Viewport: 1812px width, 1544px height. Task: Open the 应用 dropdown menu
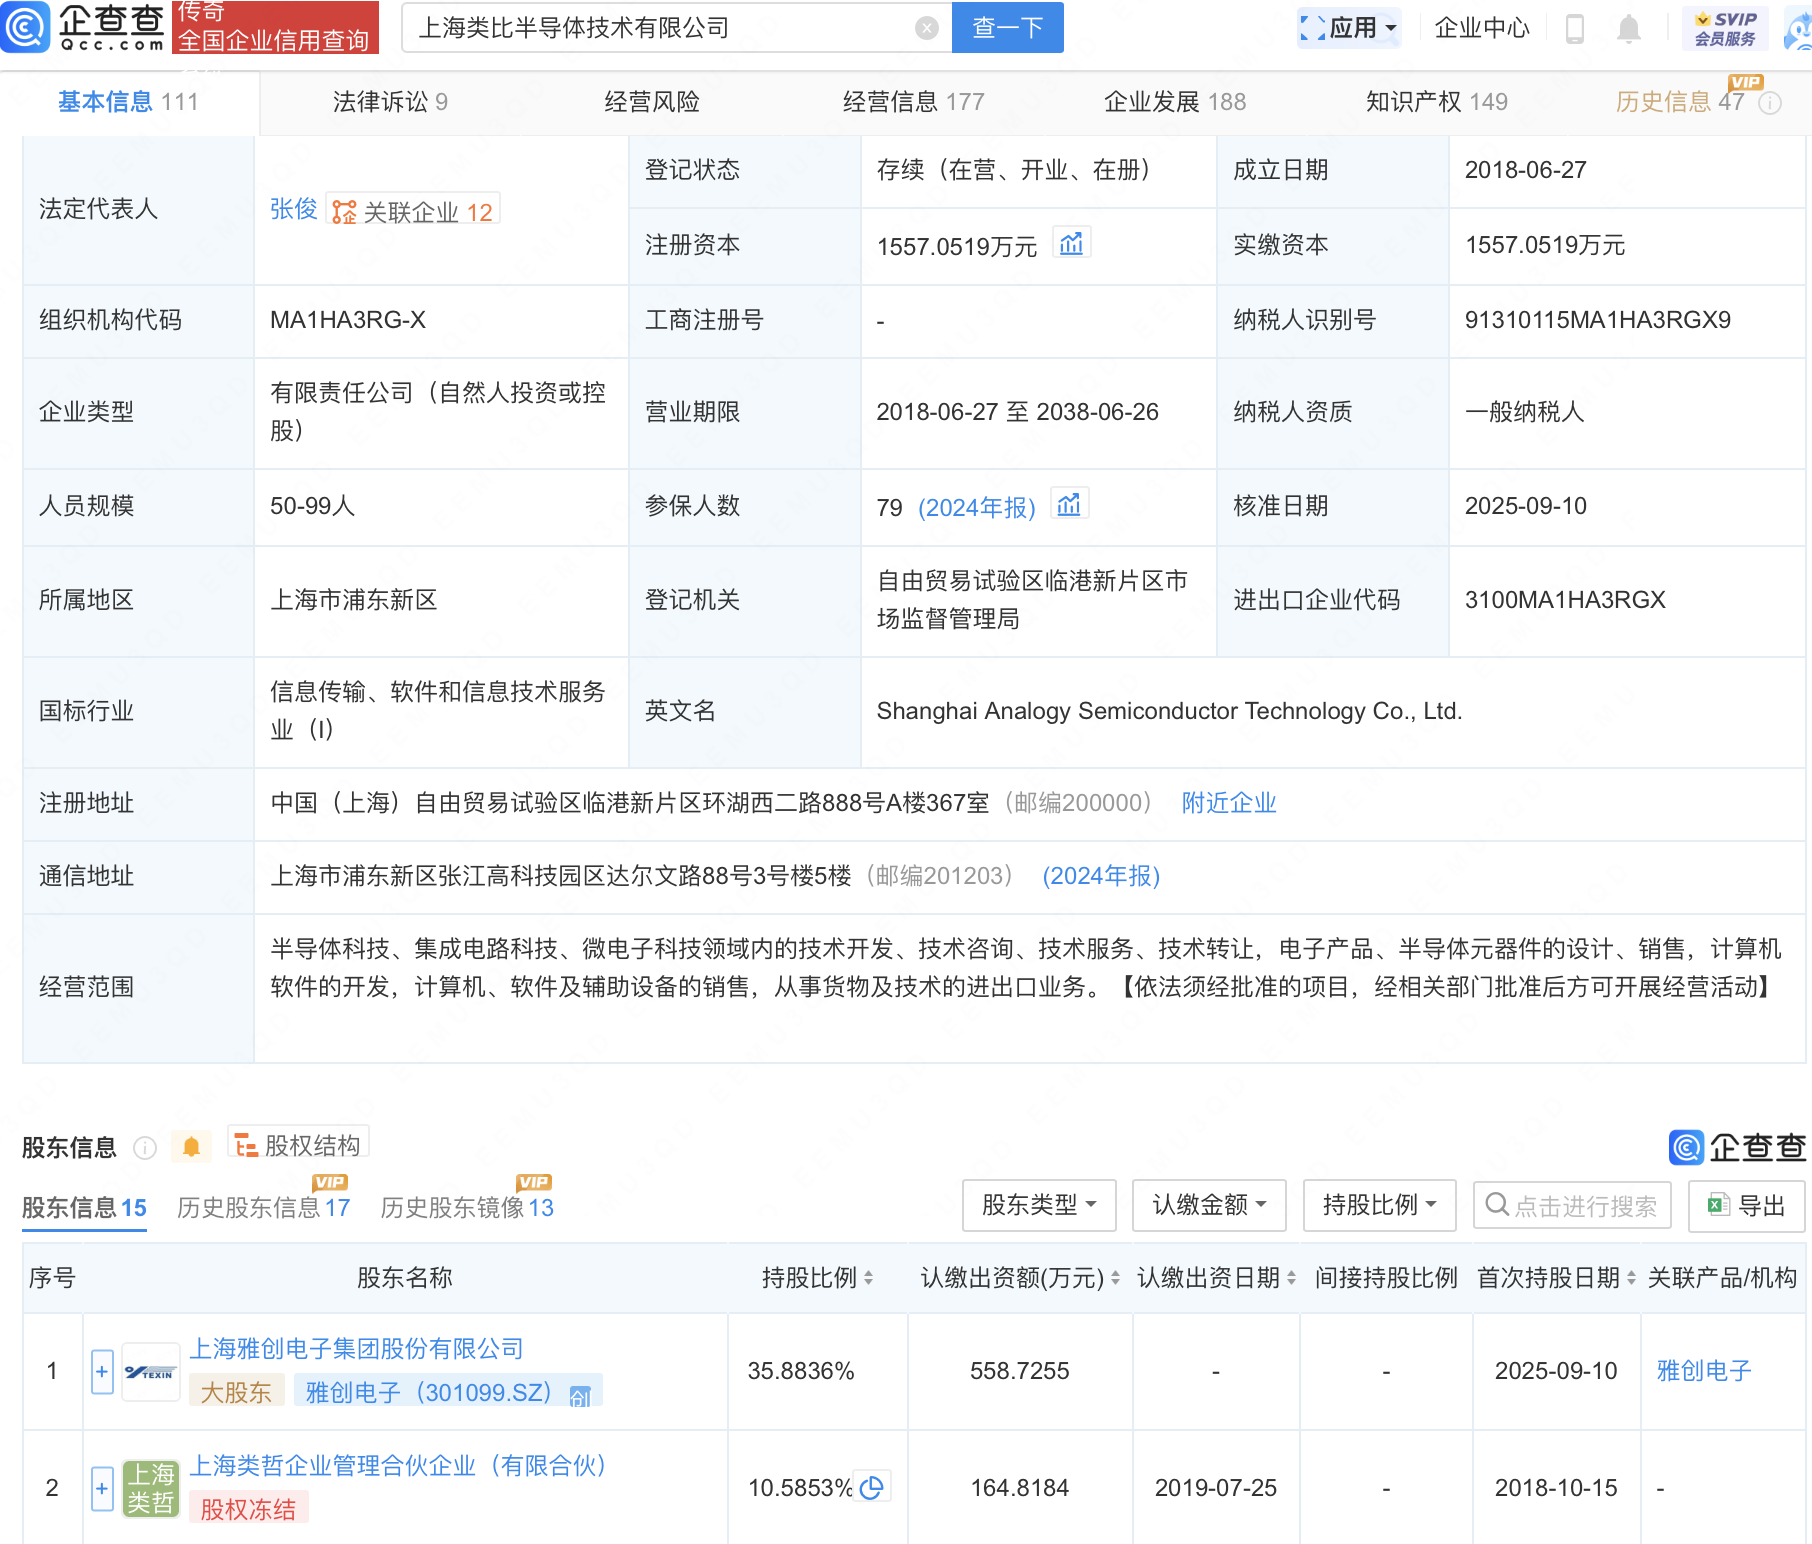[x=1349, y=28]
